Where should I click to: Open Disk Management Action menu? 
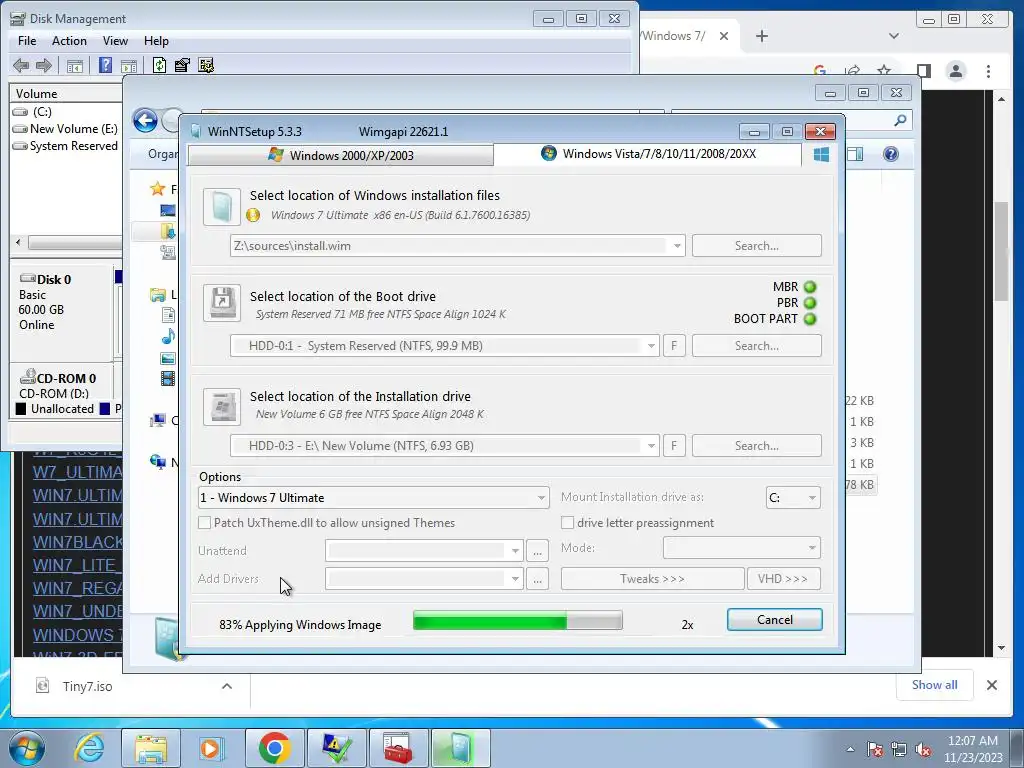69,40
